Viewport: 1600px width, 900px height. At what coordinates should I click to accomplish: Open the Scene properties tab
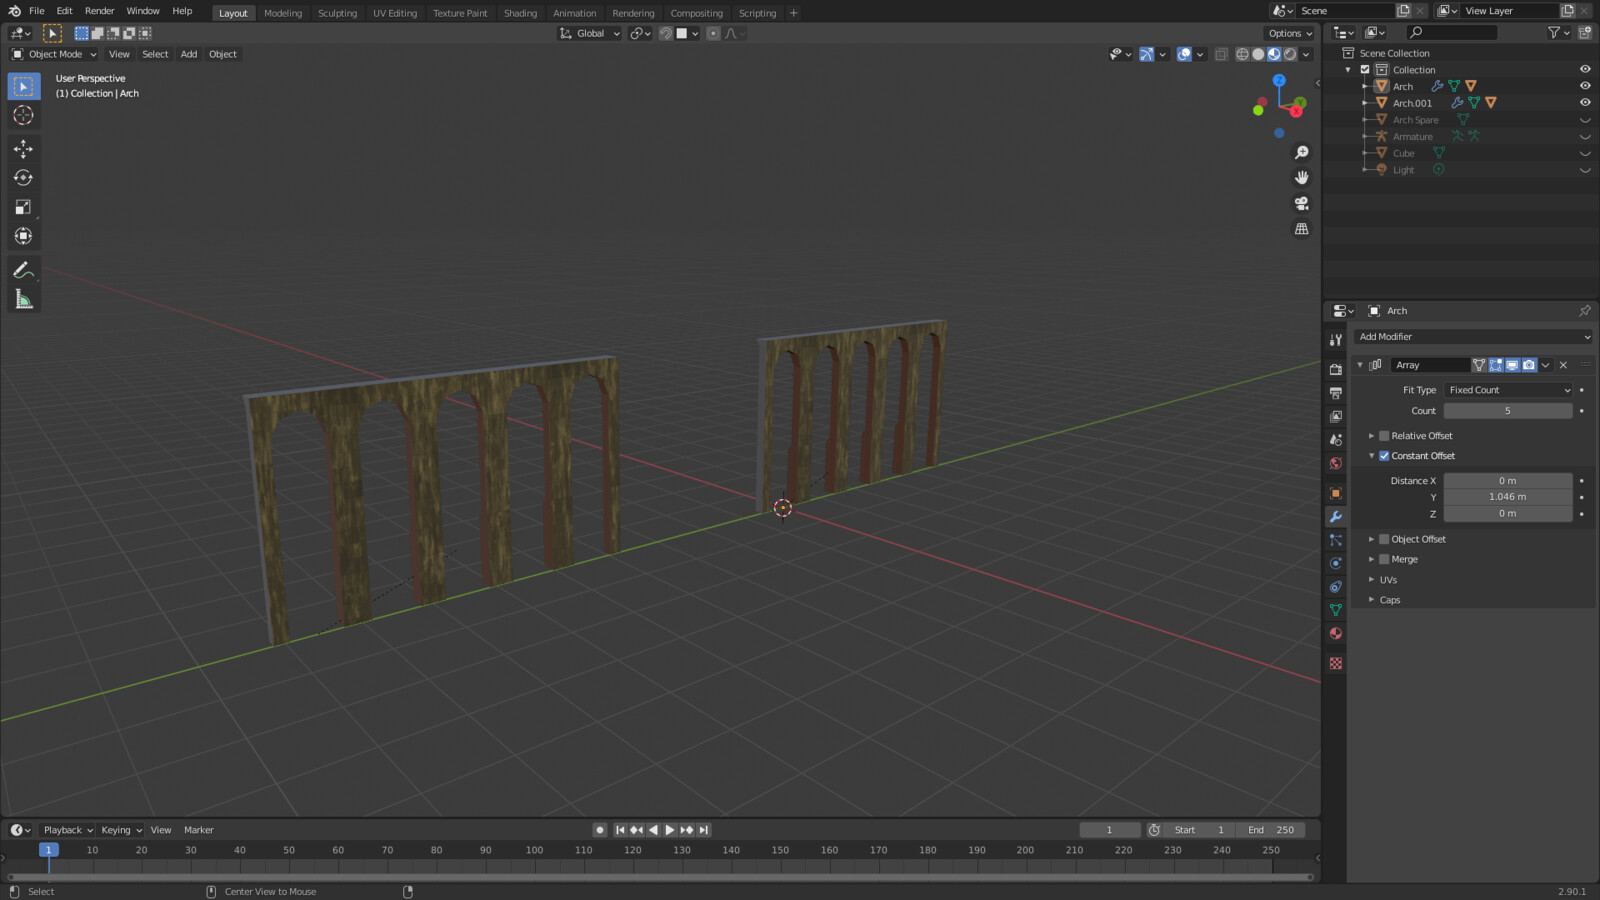coord(1336,440)
